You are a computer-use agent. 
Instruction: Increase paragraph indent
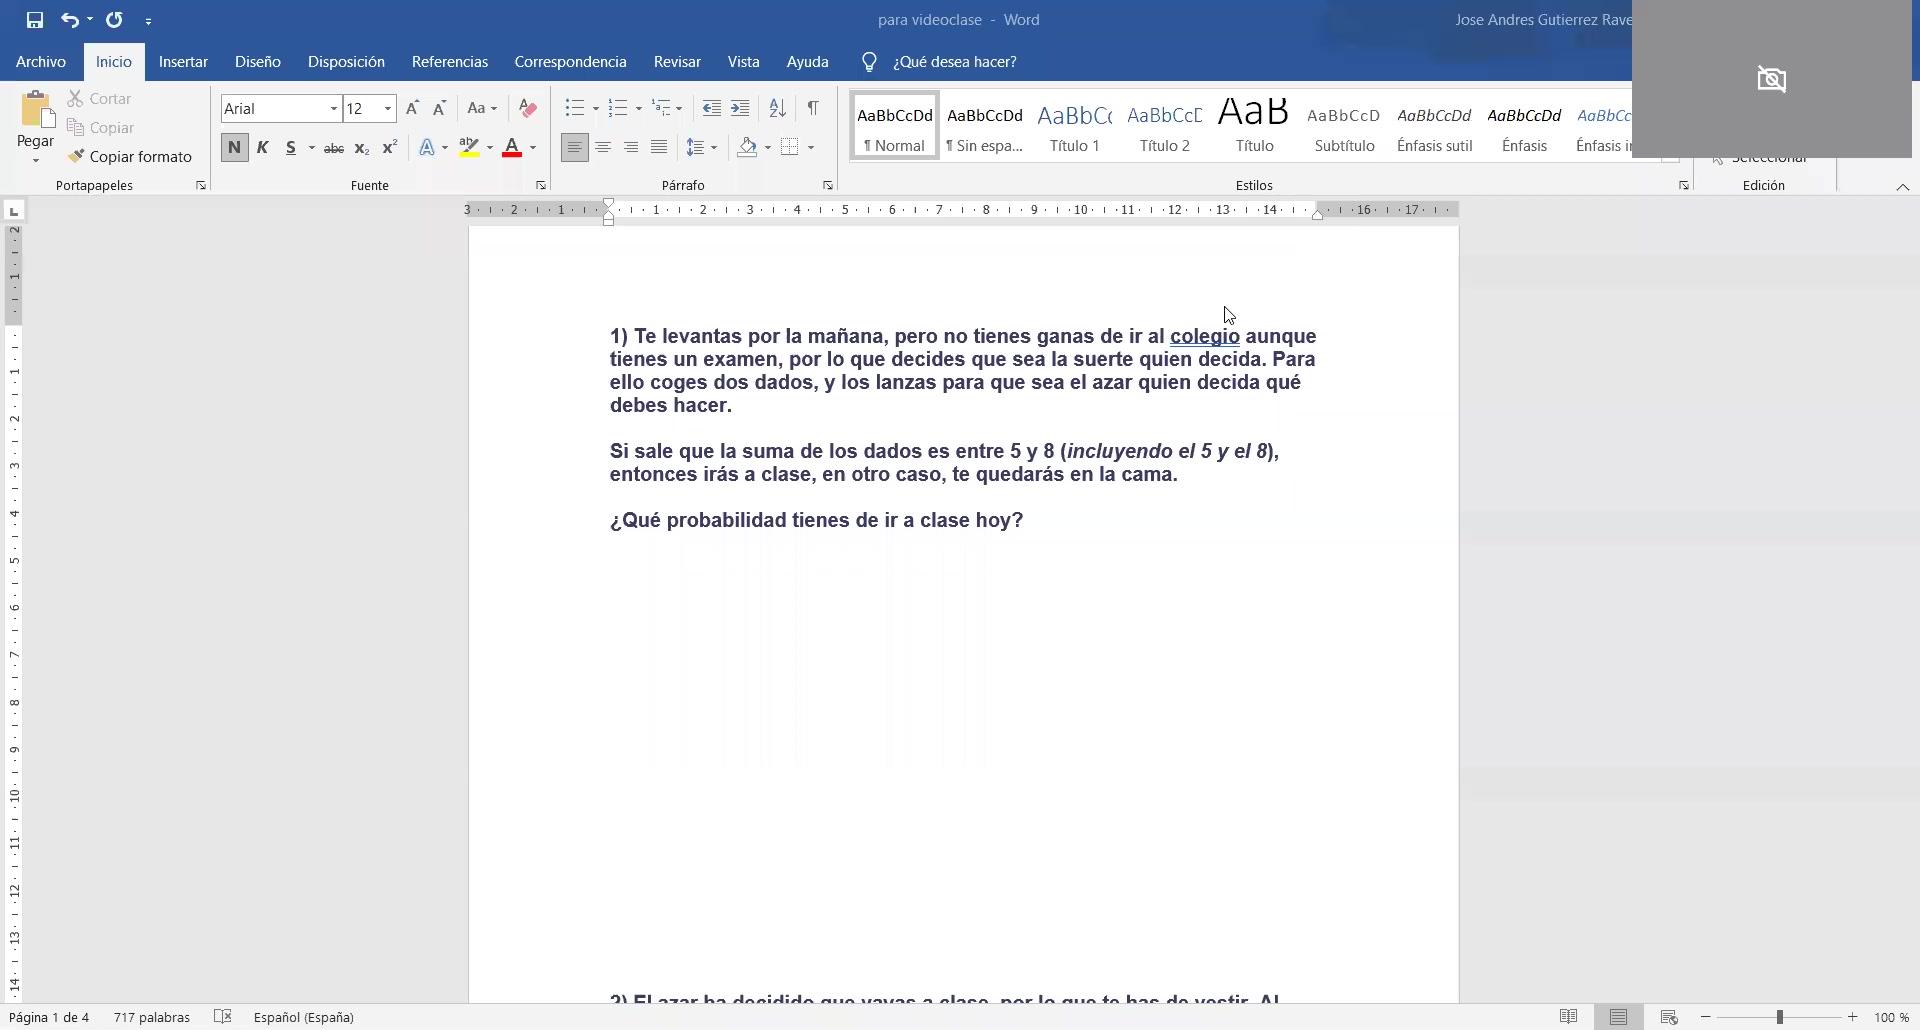coord(740,108)
